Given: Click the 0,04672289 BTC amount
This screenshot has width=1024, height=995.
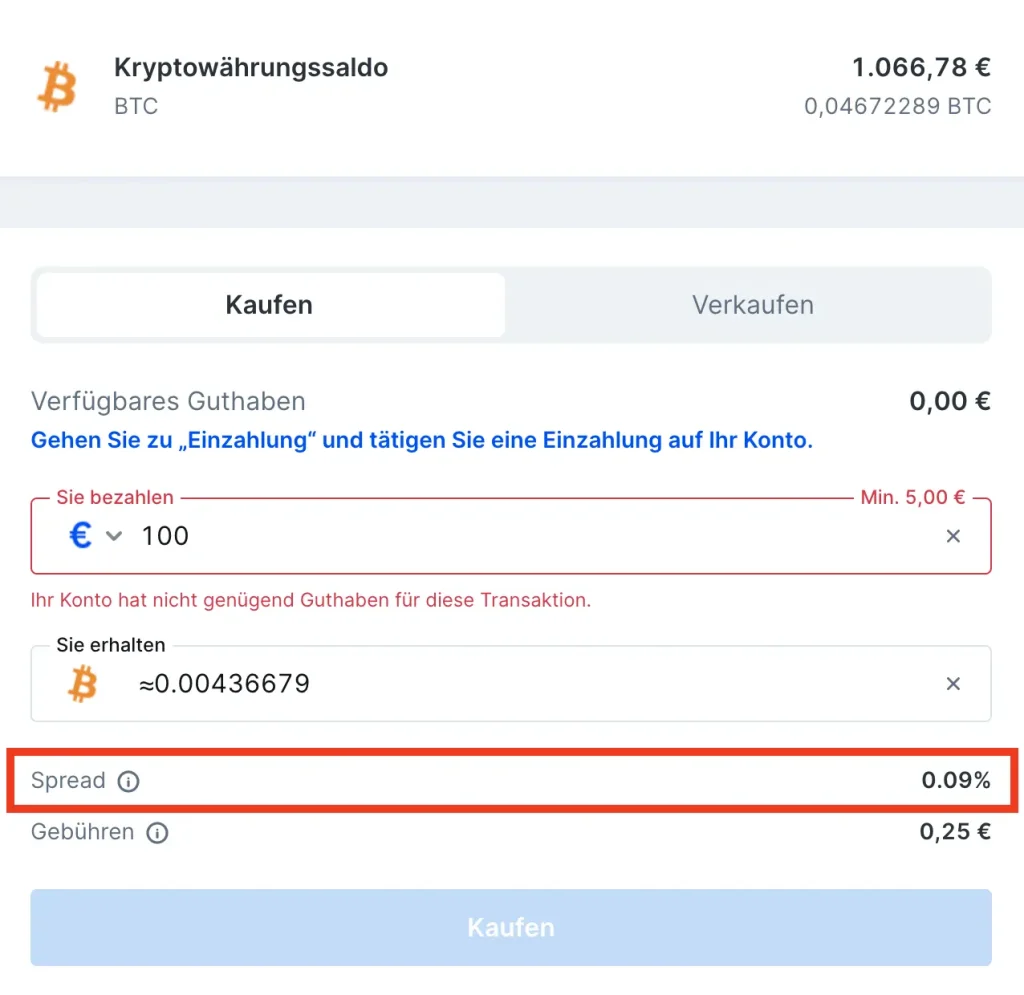Looking at the screenshot, I should click(x=897, y=106).
